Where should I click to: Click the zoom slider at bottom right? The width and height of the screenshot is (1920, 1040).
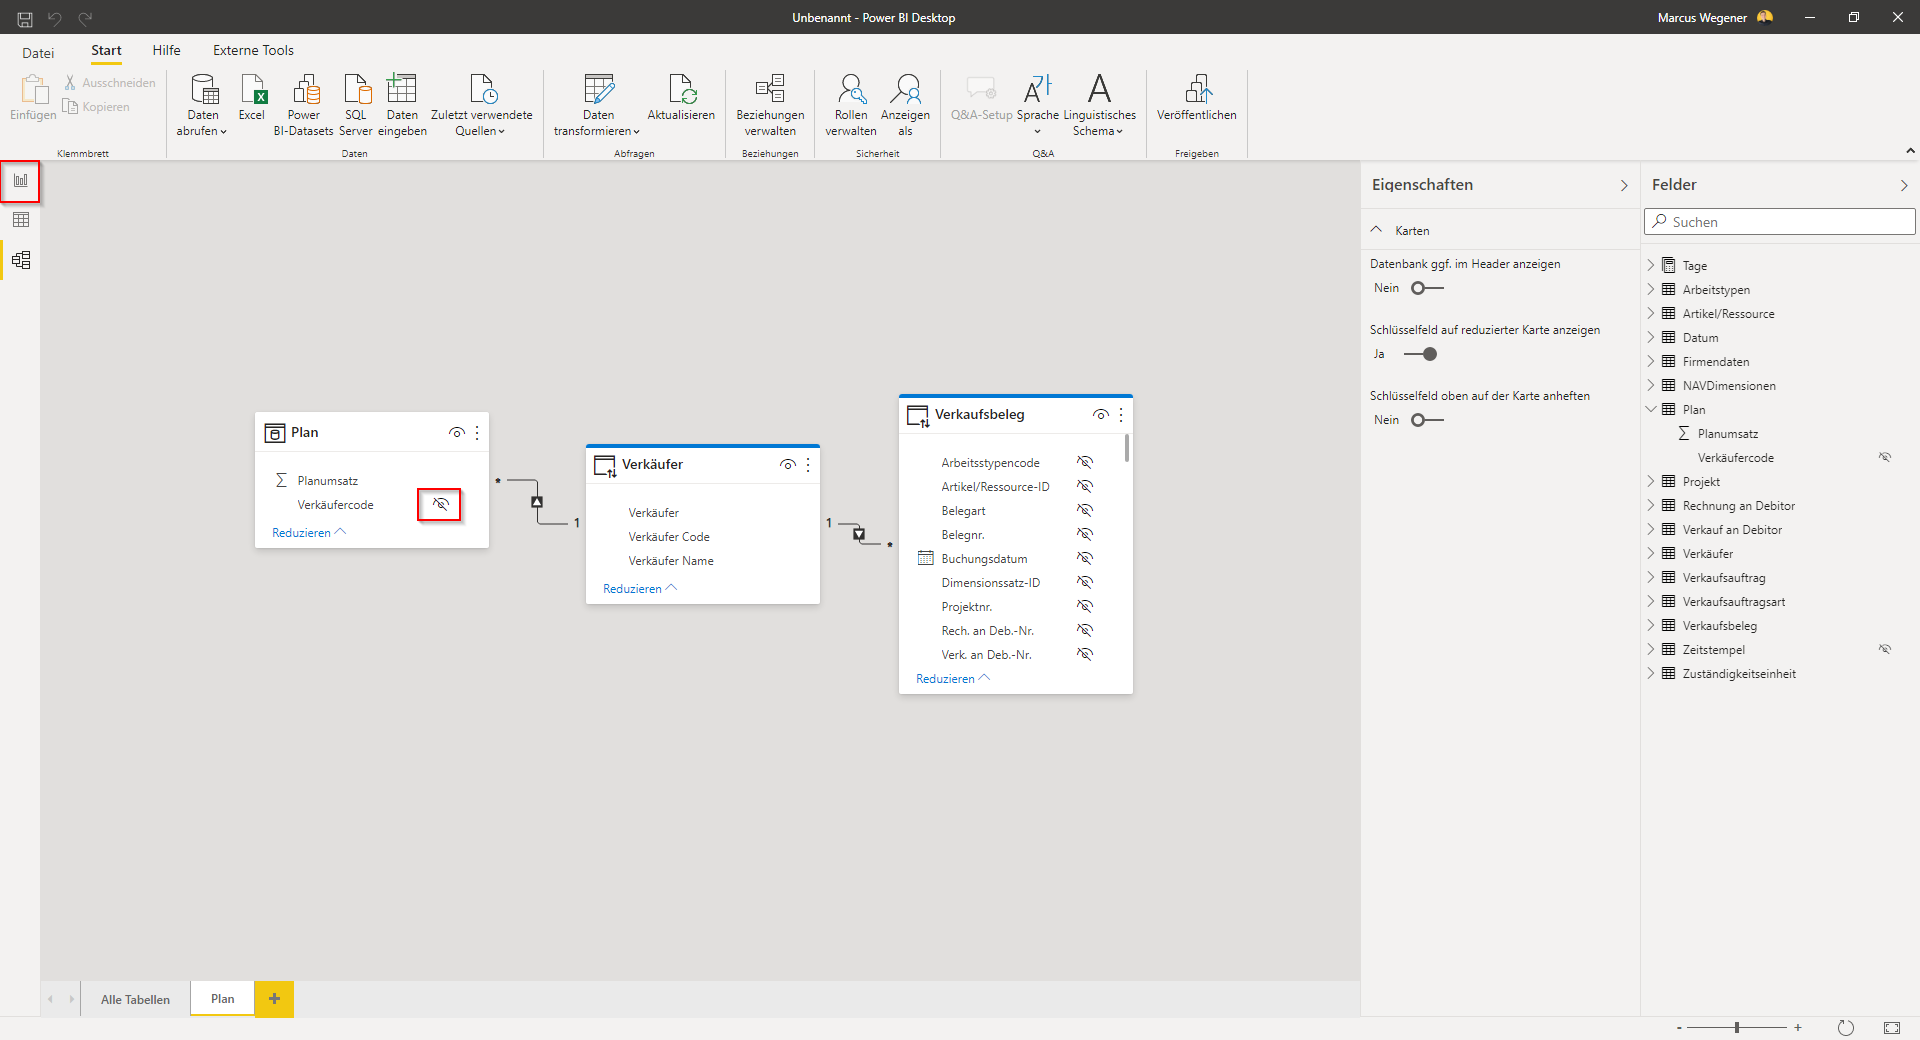point(1737,1027)
